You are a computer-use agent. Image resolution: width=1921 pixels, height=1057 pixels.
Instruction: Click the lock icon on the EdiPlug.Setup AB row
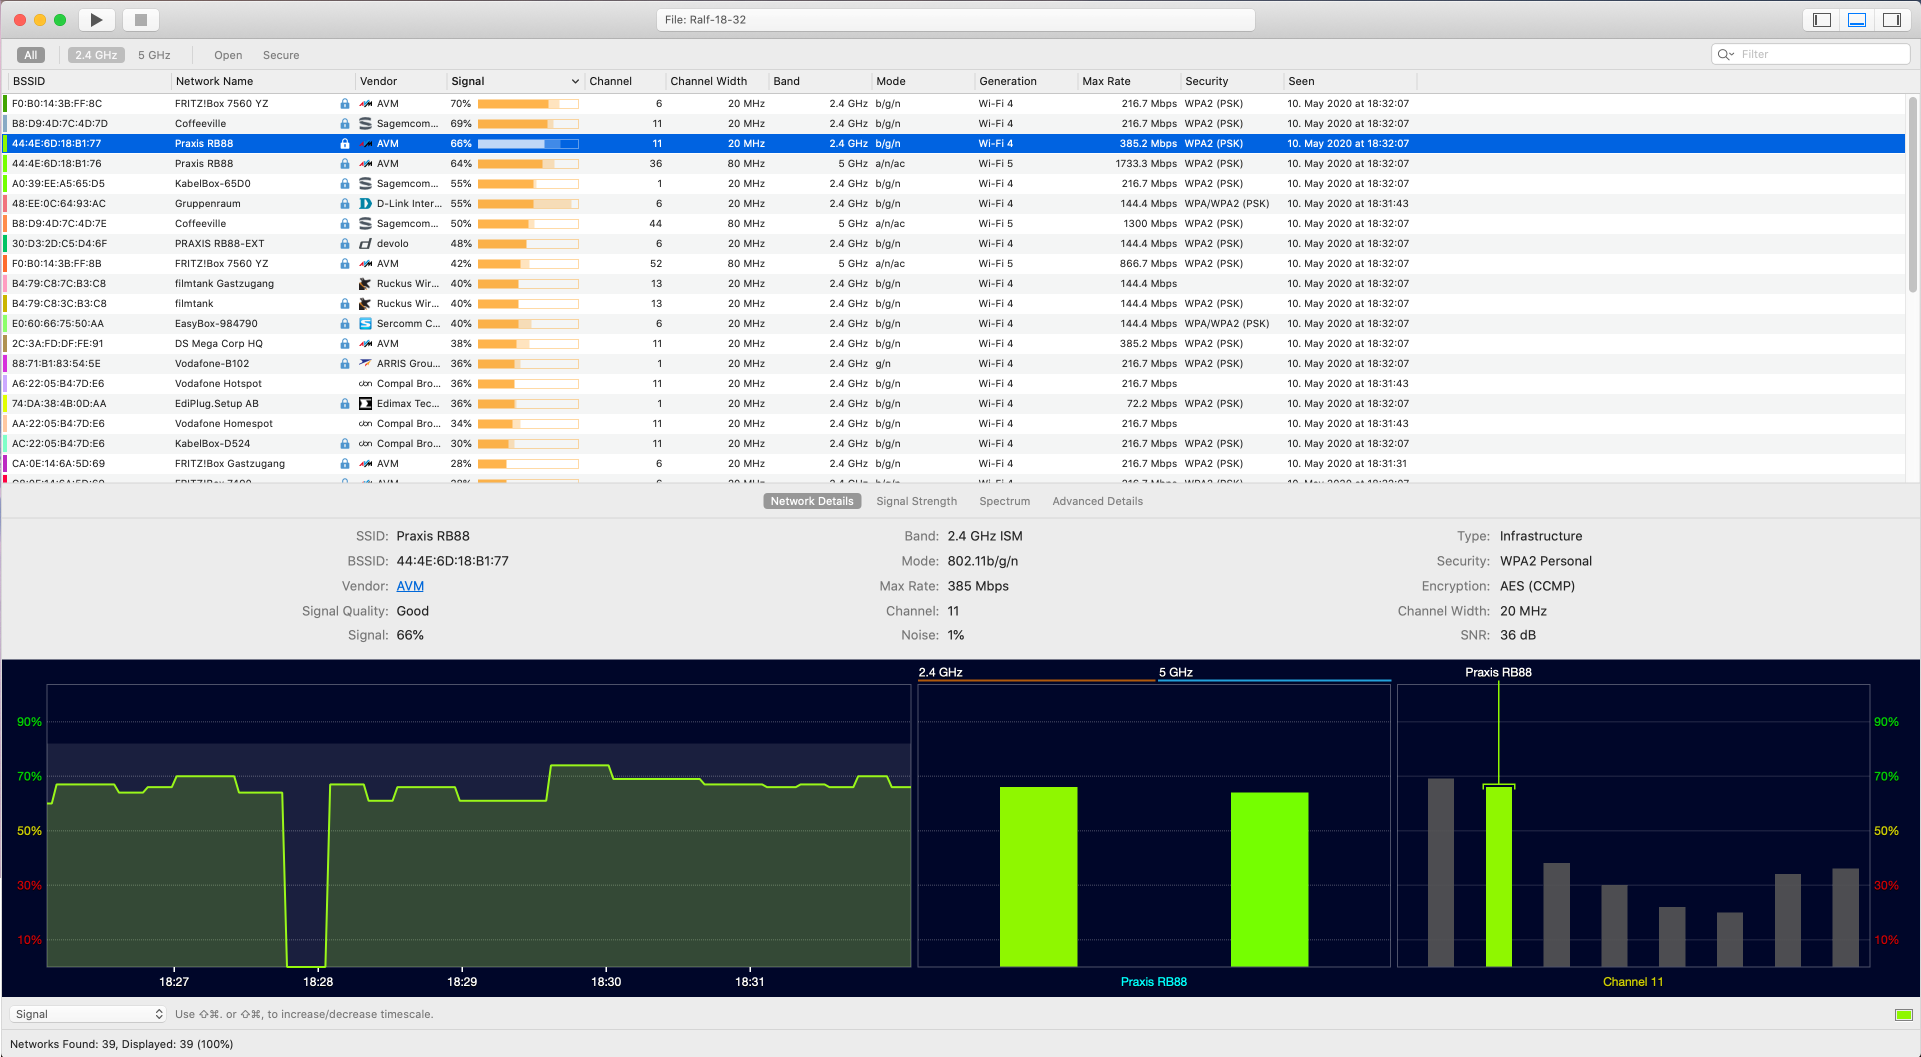tap(345, 404)
